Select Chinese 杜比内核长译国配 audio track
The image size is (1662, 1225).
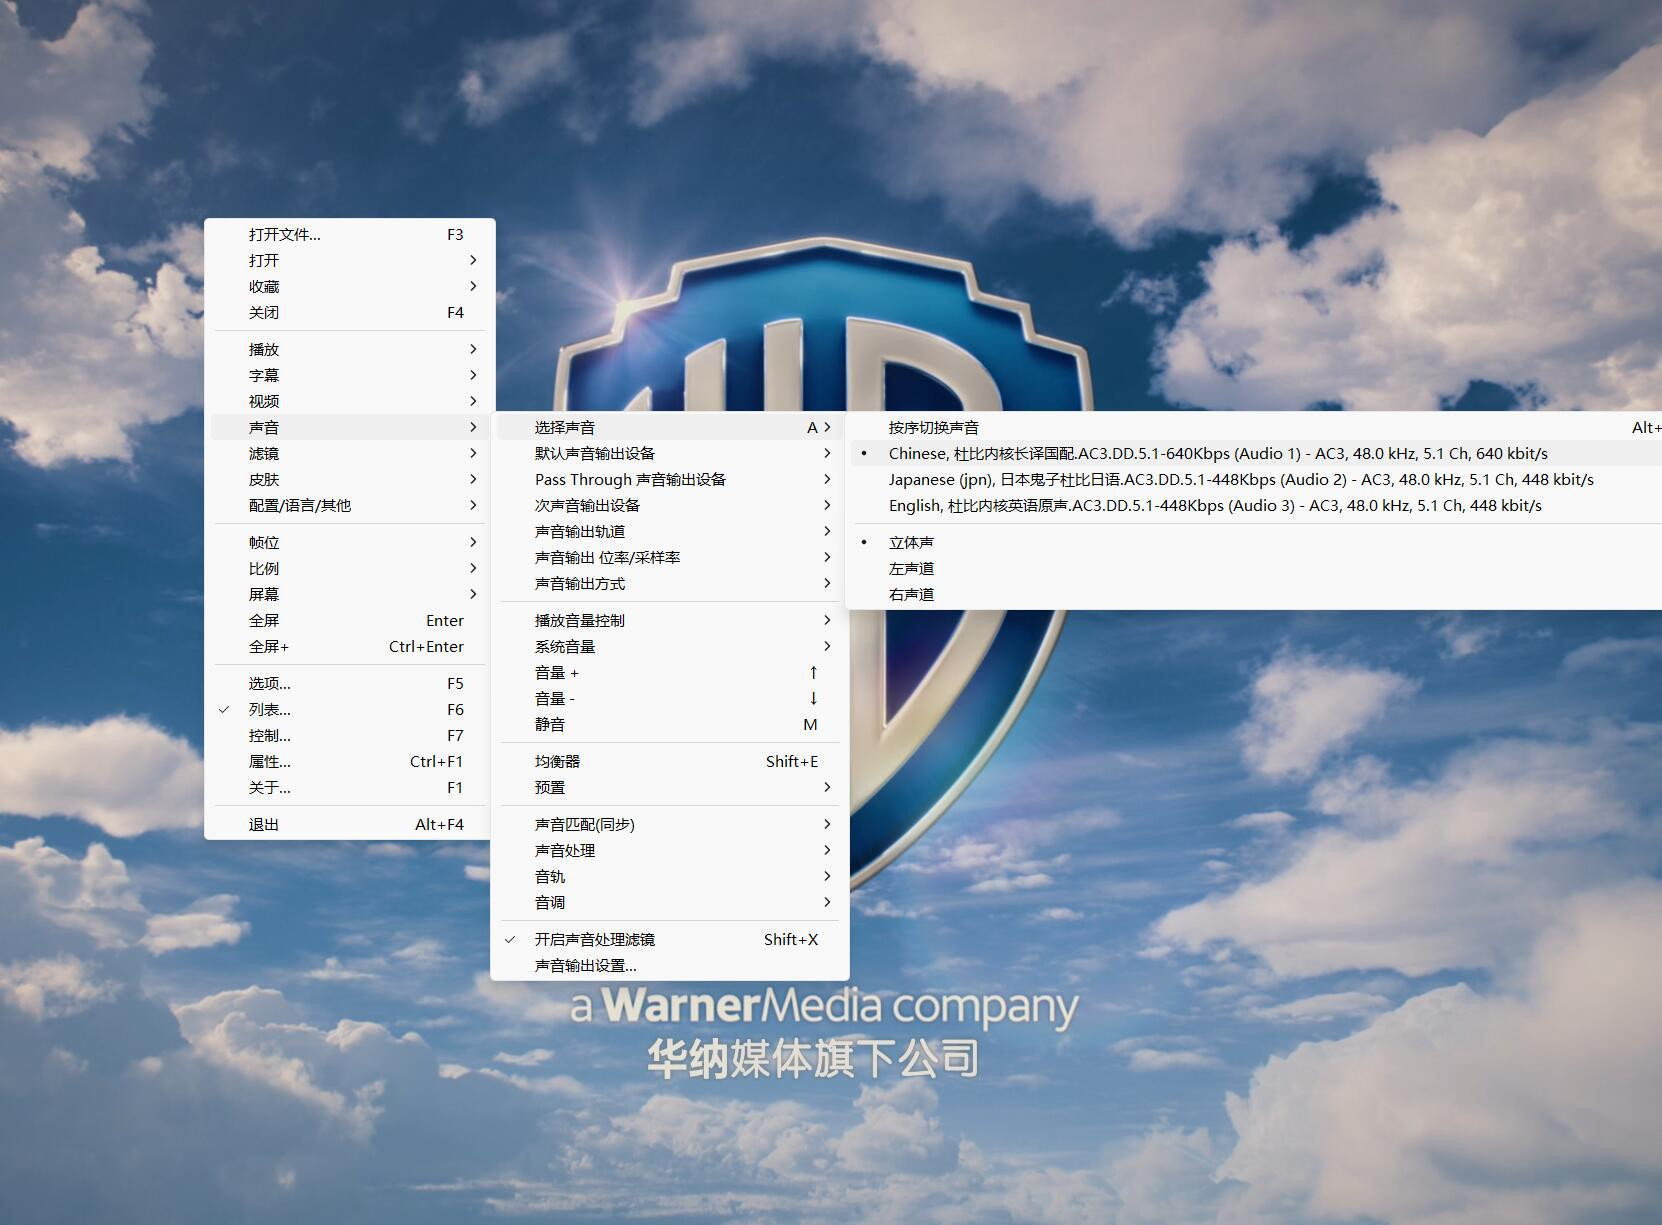tap(1257, 453)
